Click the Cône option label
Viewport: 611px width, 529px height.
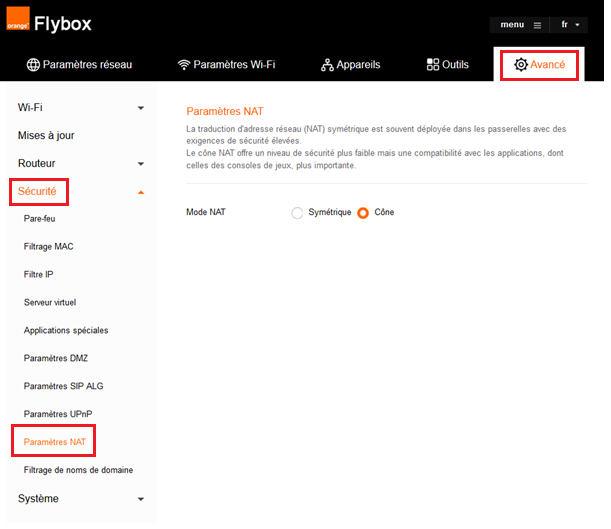(384, 212)
